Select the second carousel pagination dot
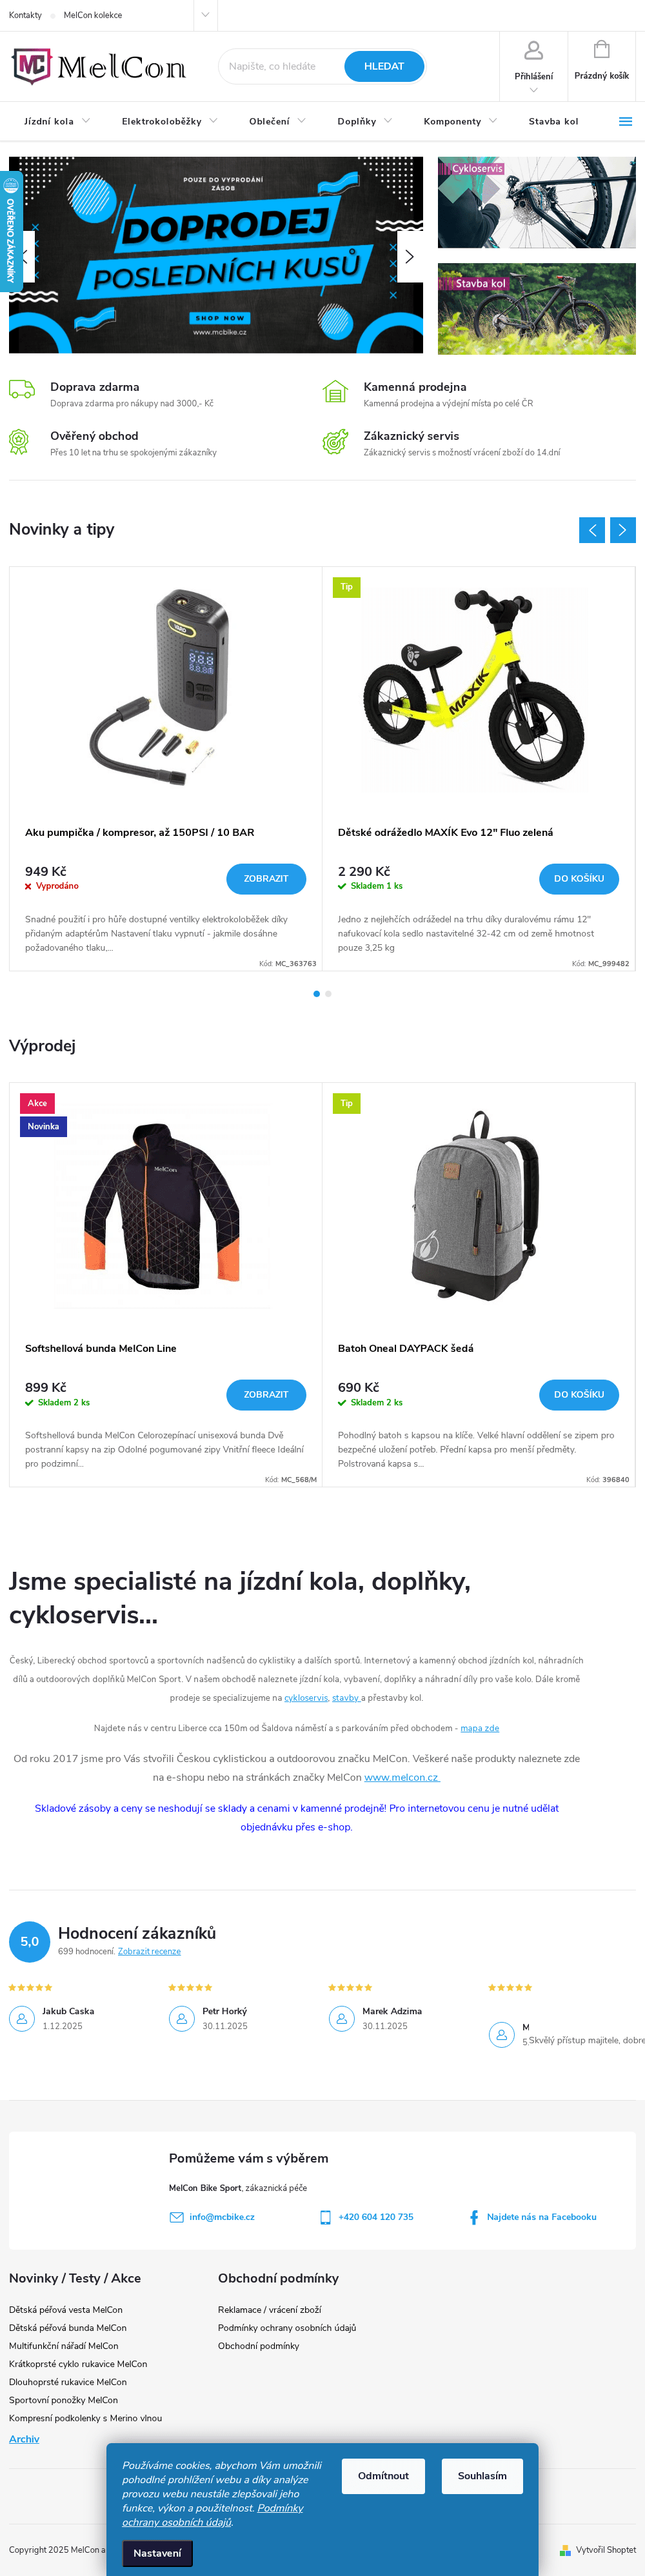645x2576 pixels. click(x=328, y=993)
